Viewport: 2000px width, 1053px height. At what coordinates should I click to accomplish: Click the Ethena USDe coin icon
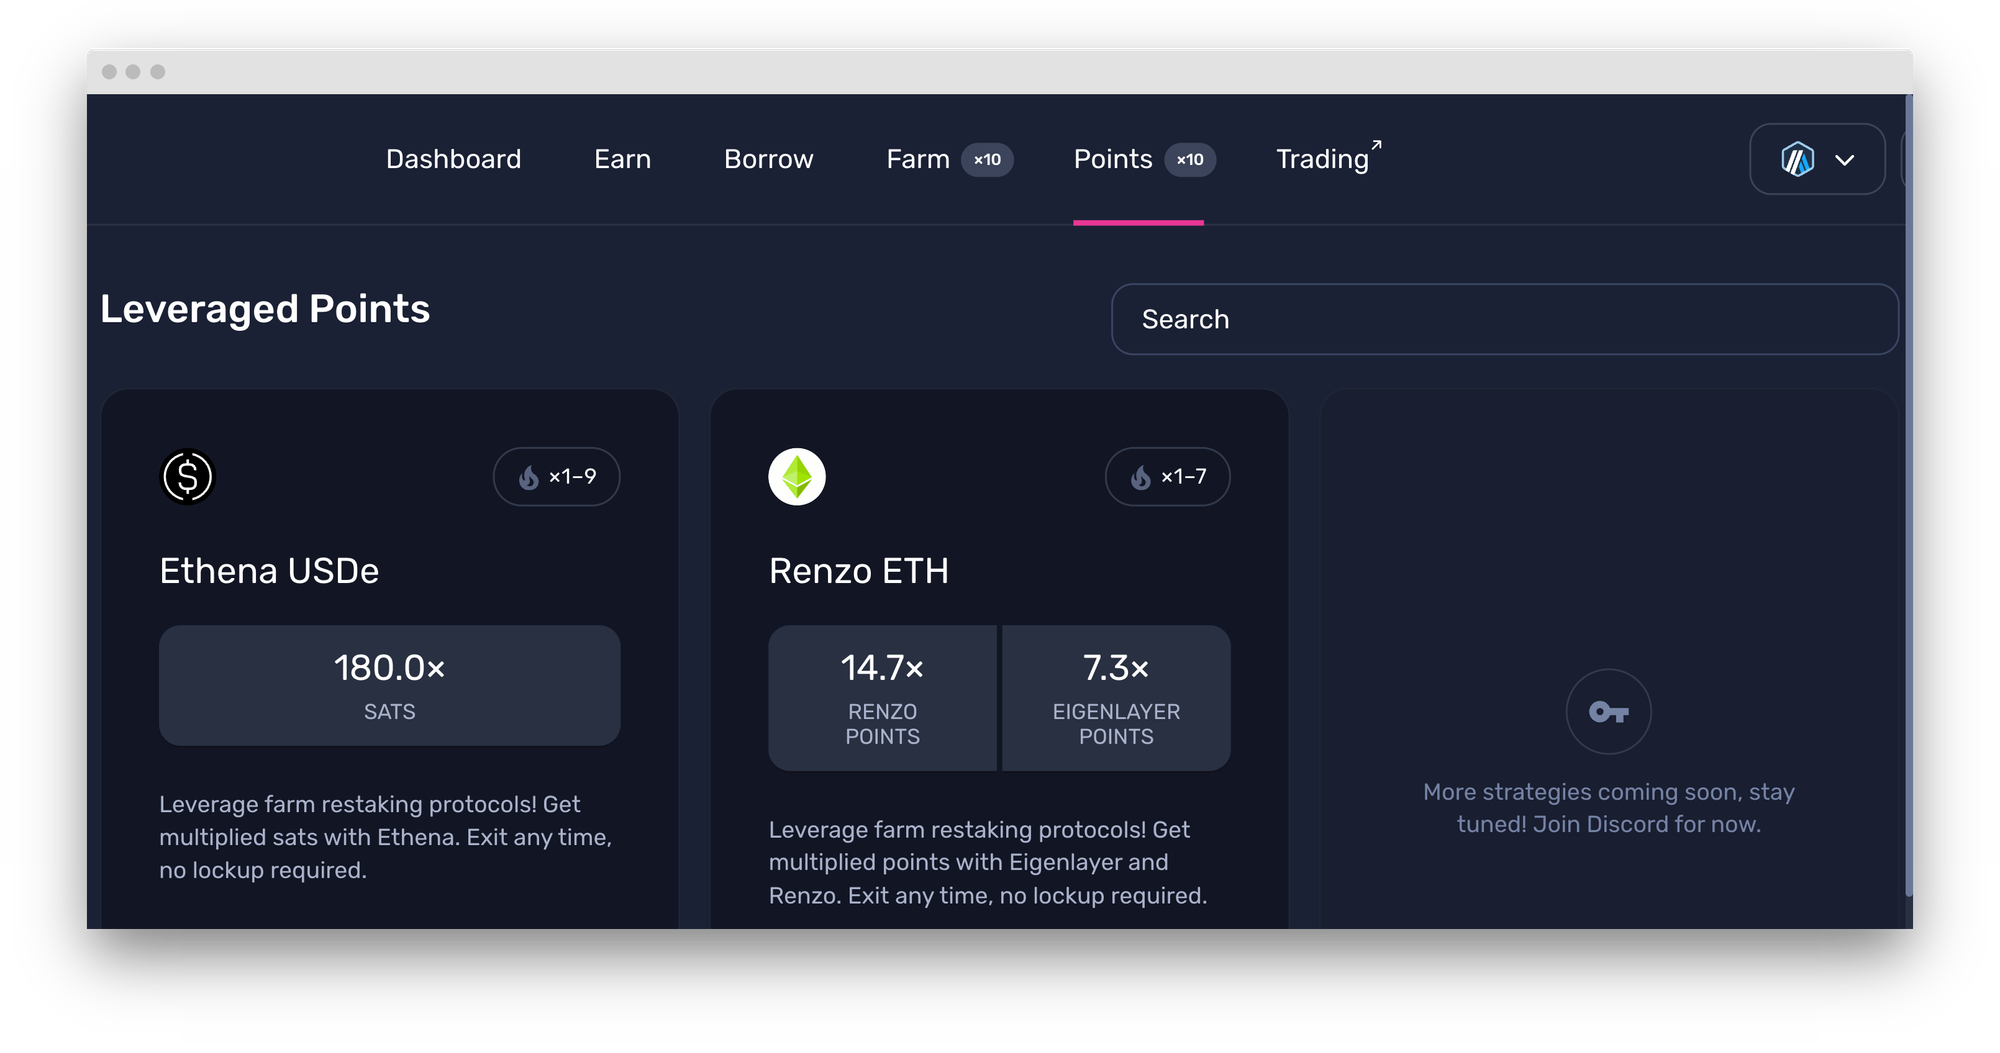(x=188, y=477)
